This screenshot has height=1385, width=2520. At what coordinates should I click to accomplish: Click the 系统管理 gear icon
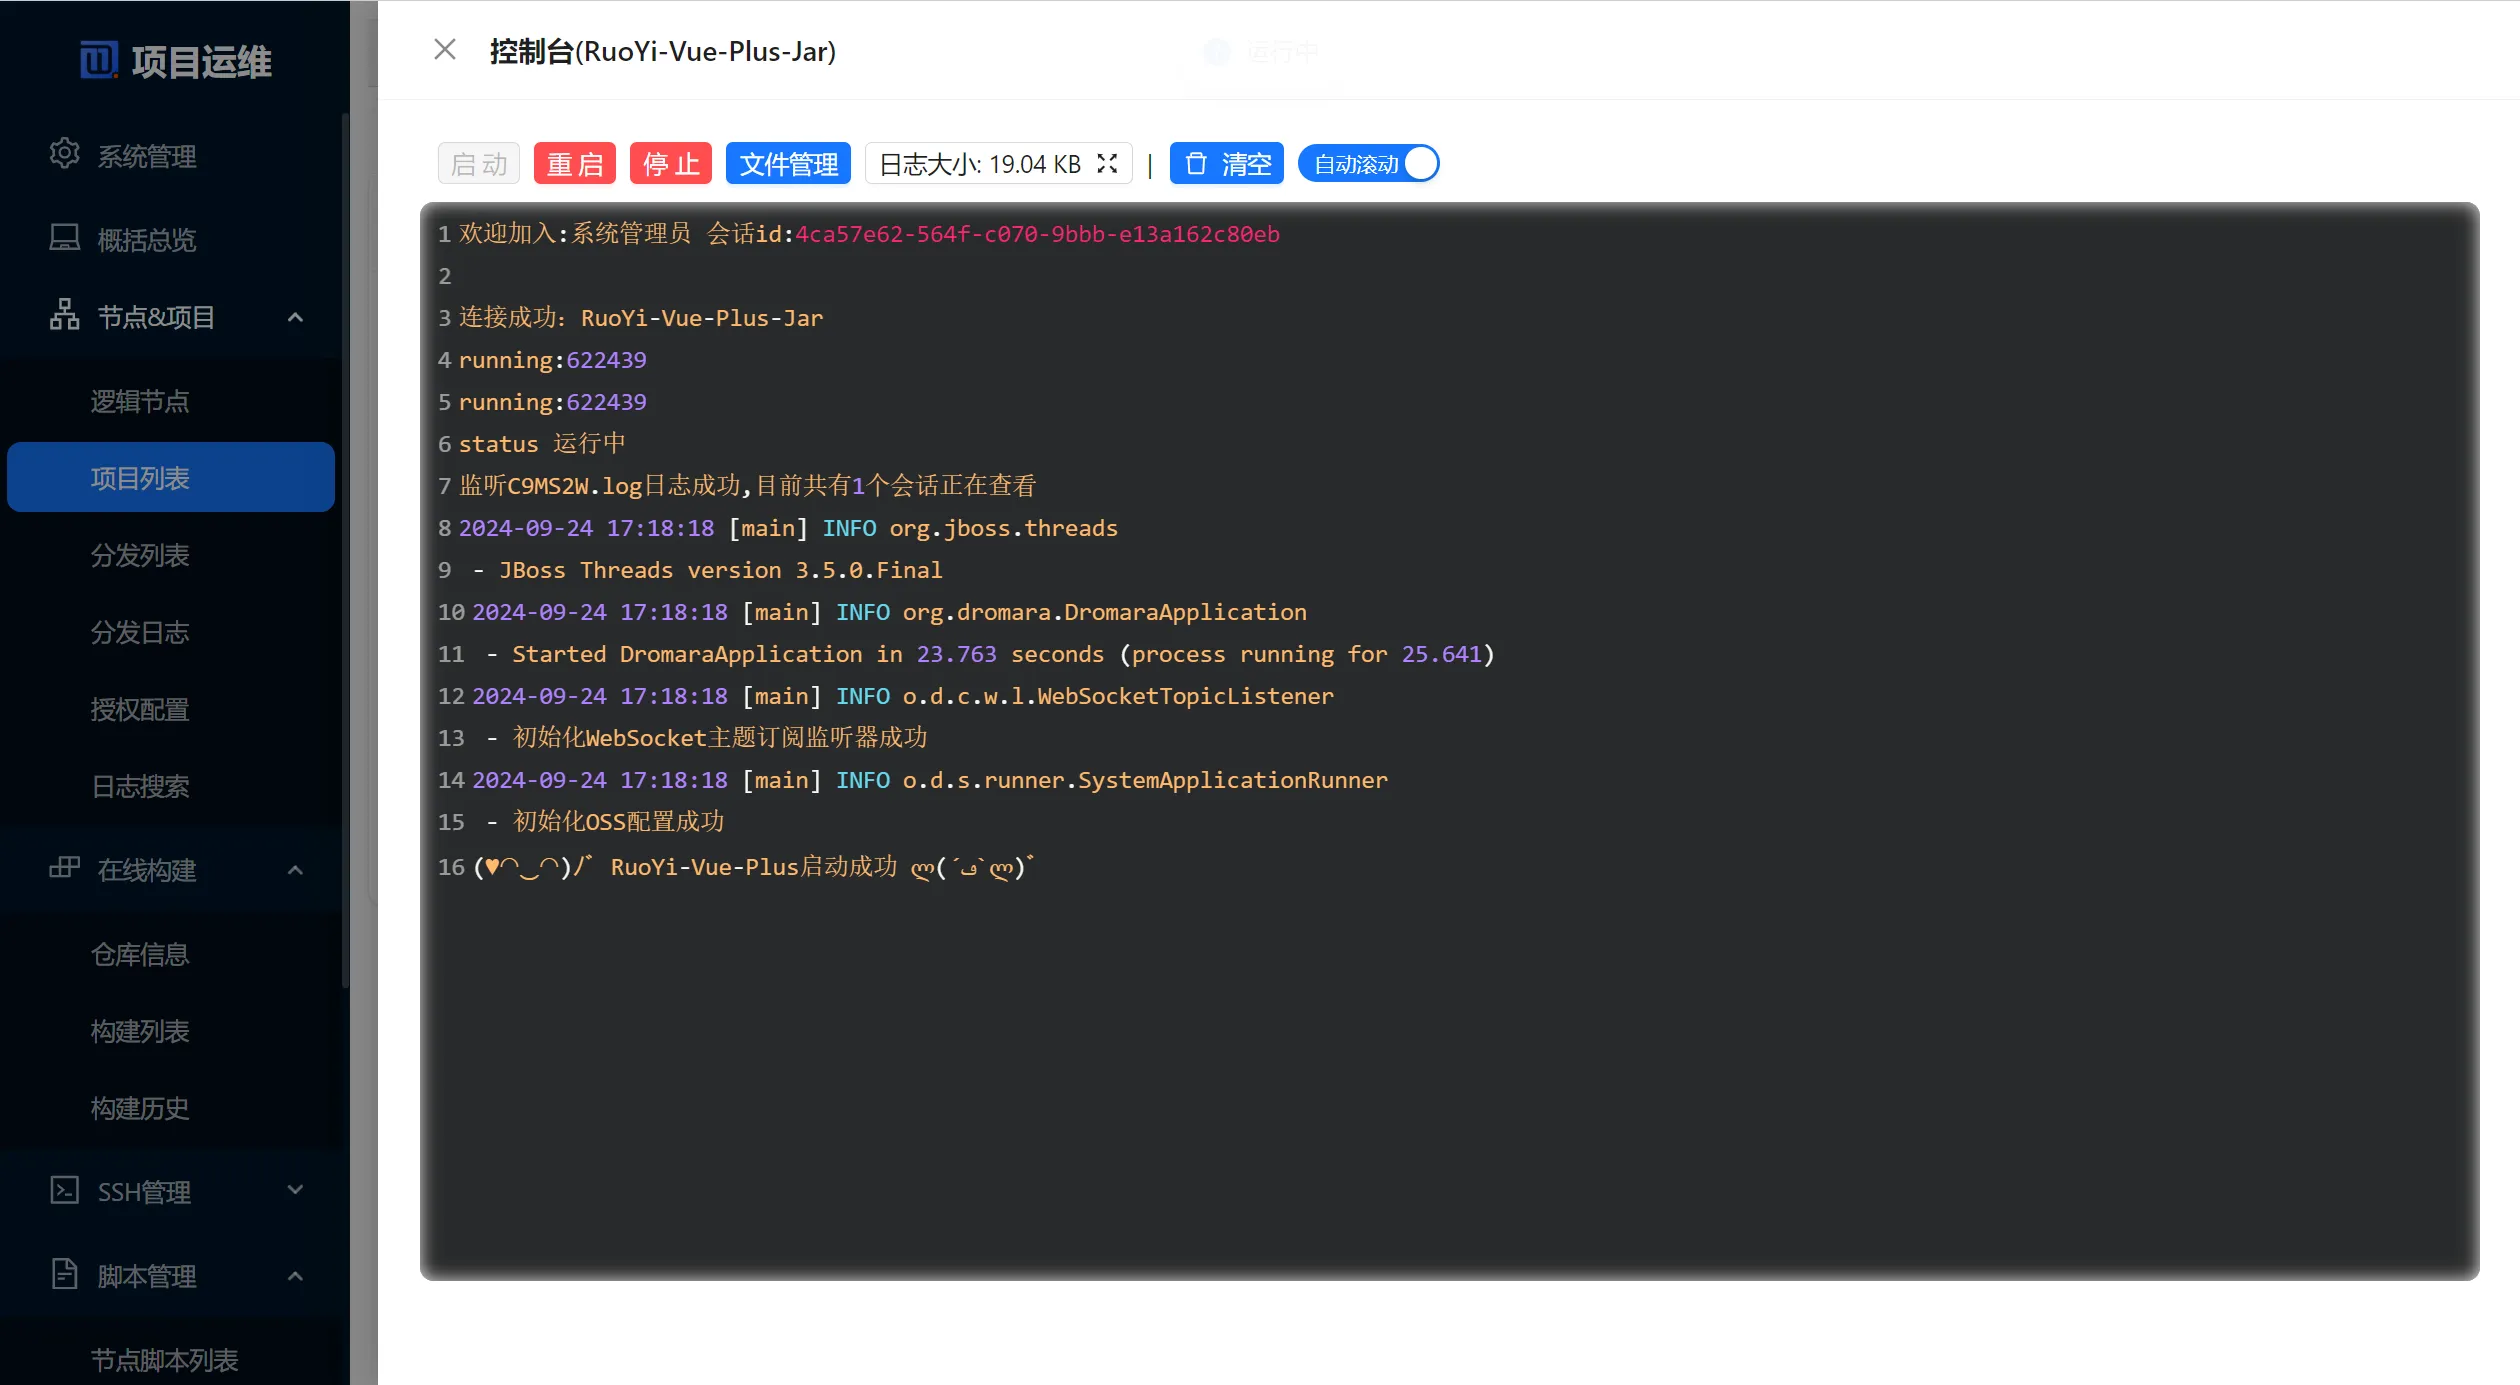pos(65,154)
